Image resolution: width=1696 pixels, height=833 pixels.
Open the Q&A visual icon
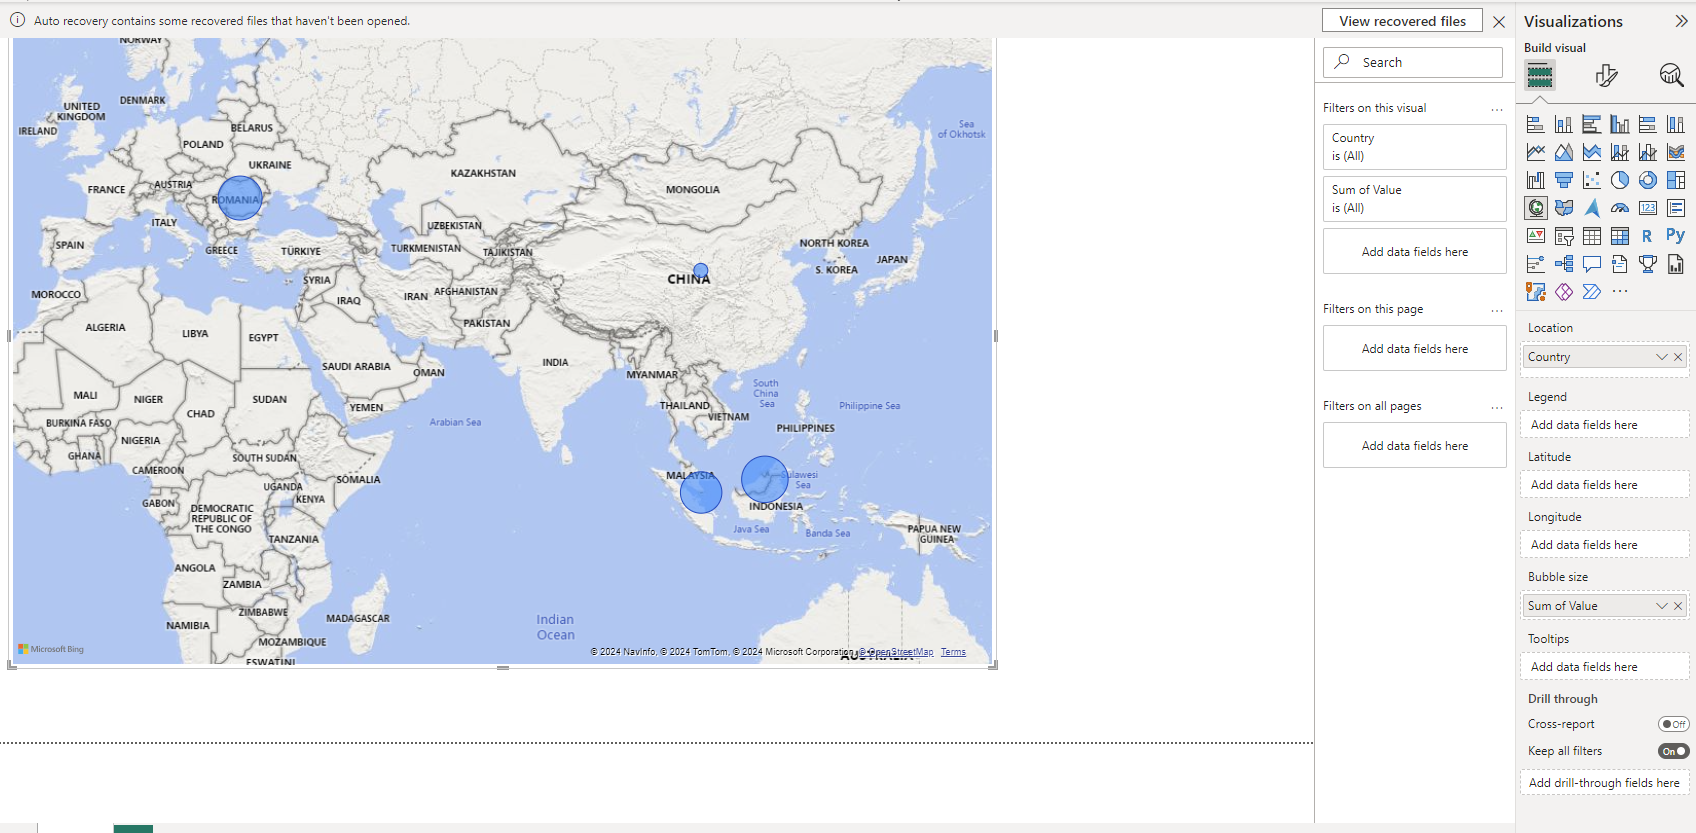coord(1592,264)
